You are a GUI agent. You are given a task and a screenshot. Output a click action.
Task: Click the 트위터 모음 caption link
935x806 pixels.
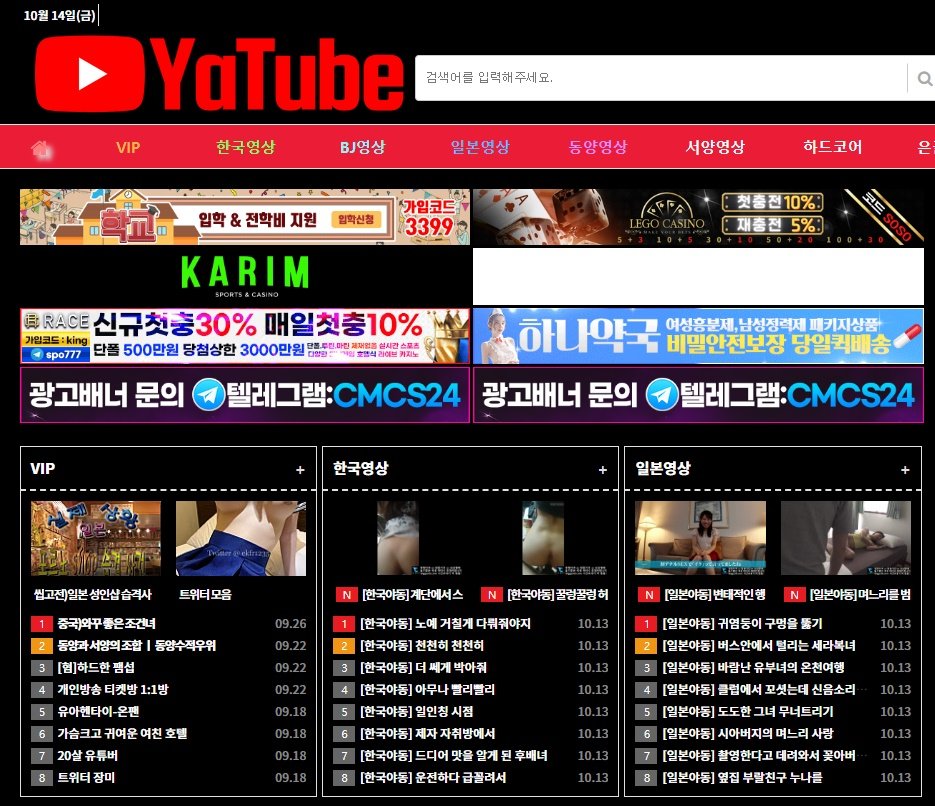(x=205, y=594)
